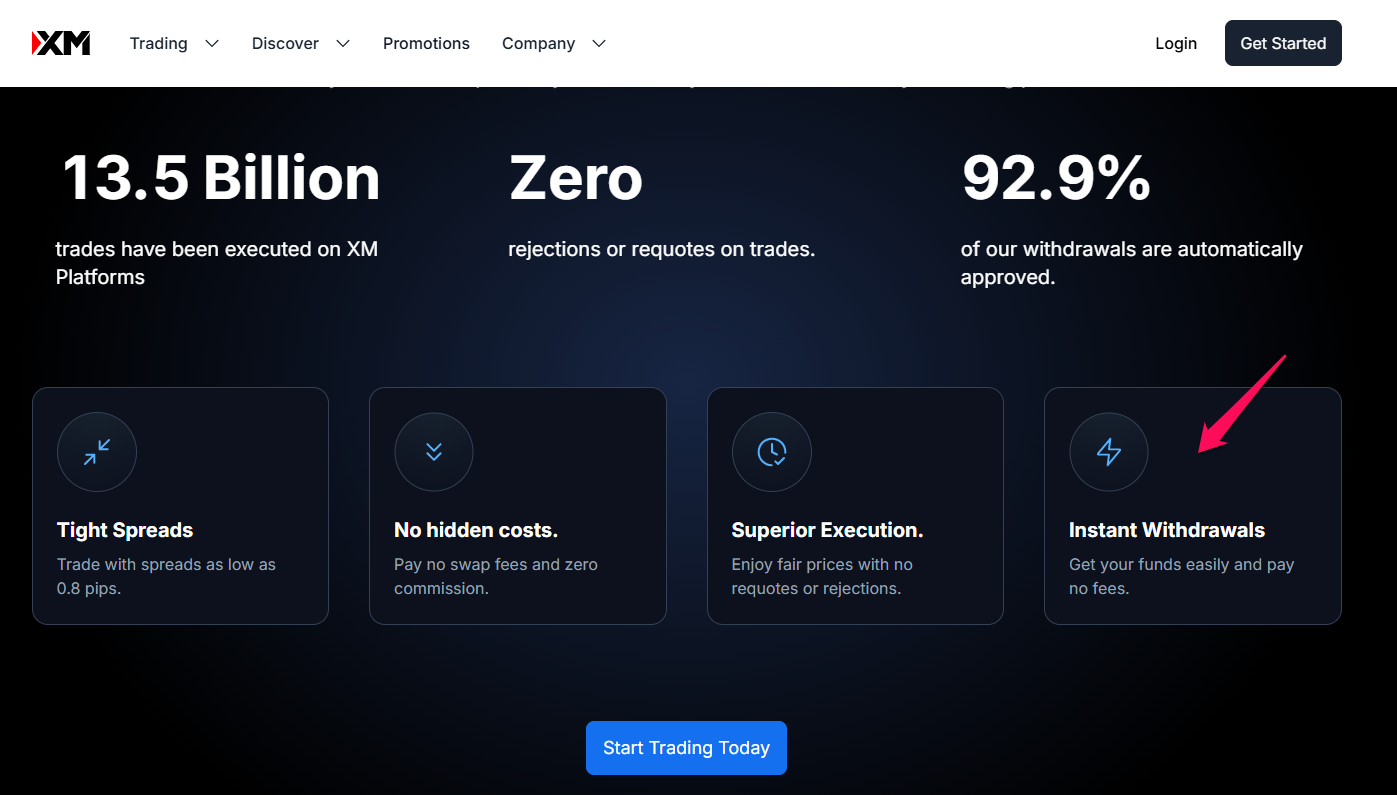Click the Get Started button

click(1283, 43)
